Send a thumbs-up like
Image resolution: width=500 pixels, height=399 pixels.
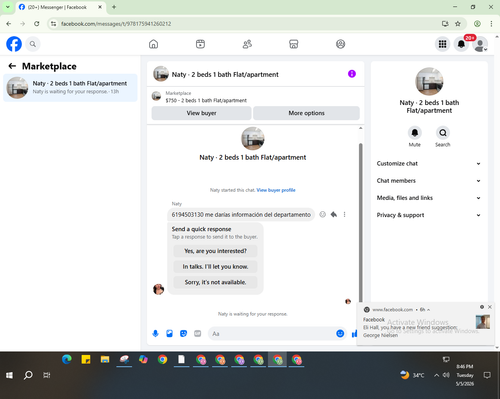354,333
